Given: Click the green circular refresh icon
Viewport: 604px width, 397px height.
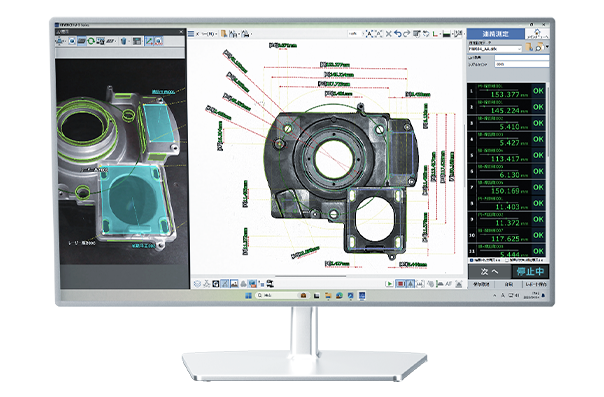Looking at the screenshot, I should tap(91, 41).
